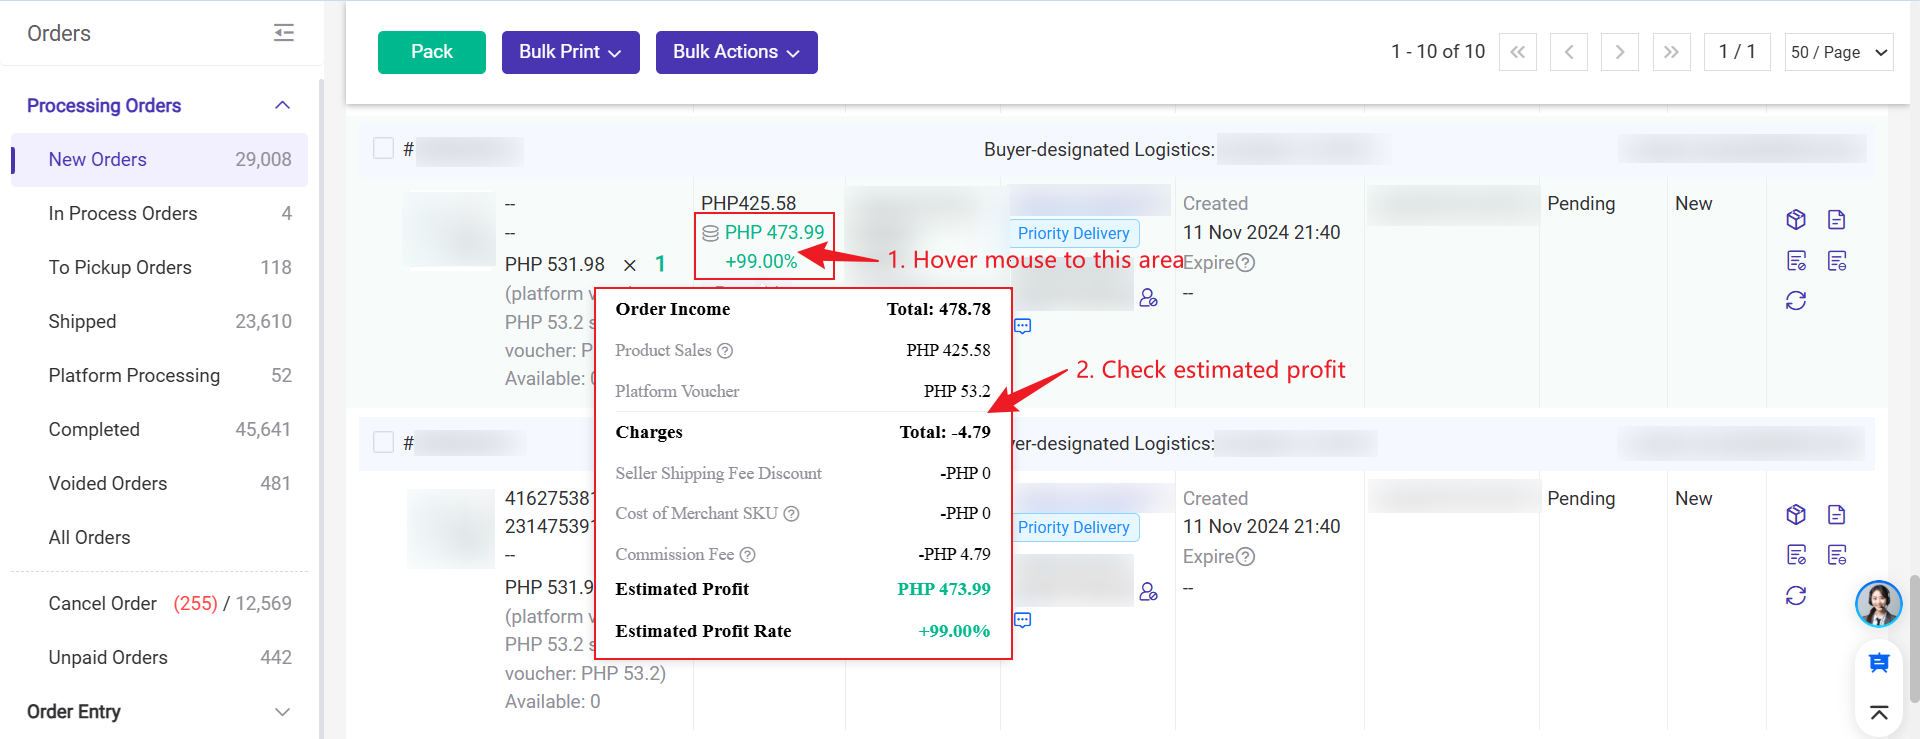Collapse the Orders sidebar menu icon

click(x=284, y=33)
